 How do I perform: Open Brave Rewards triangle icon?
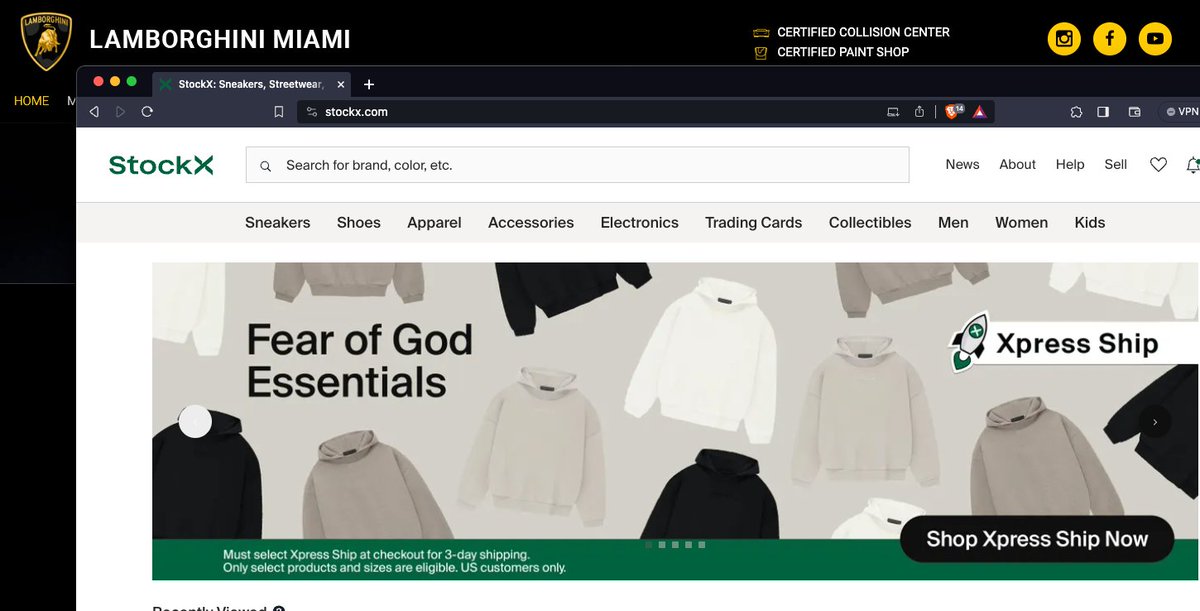tap(980, 112)
